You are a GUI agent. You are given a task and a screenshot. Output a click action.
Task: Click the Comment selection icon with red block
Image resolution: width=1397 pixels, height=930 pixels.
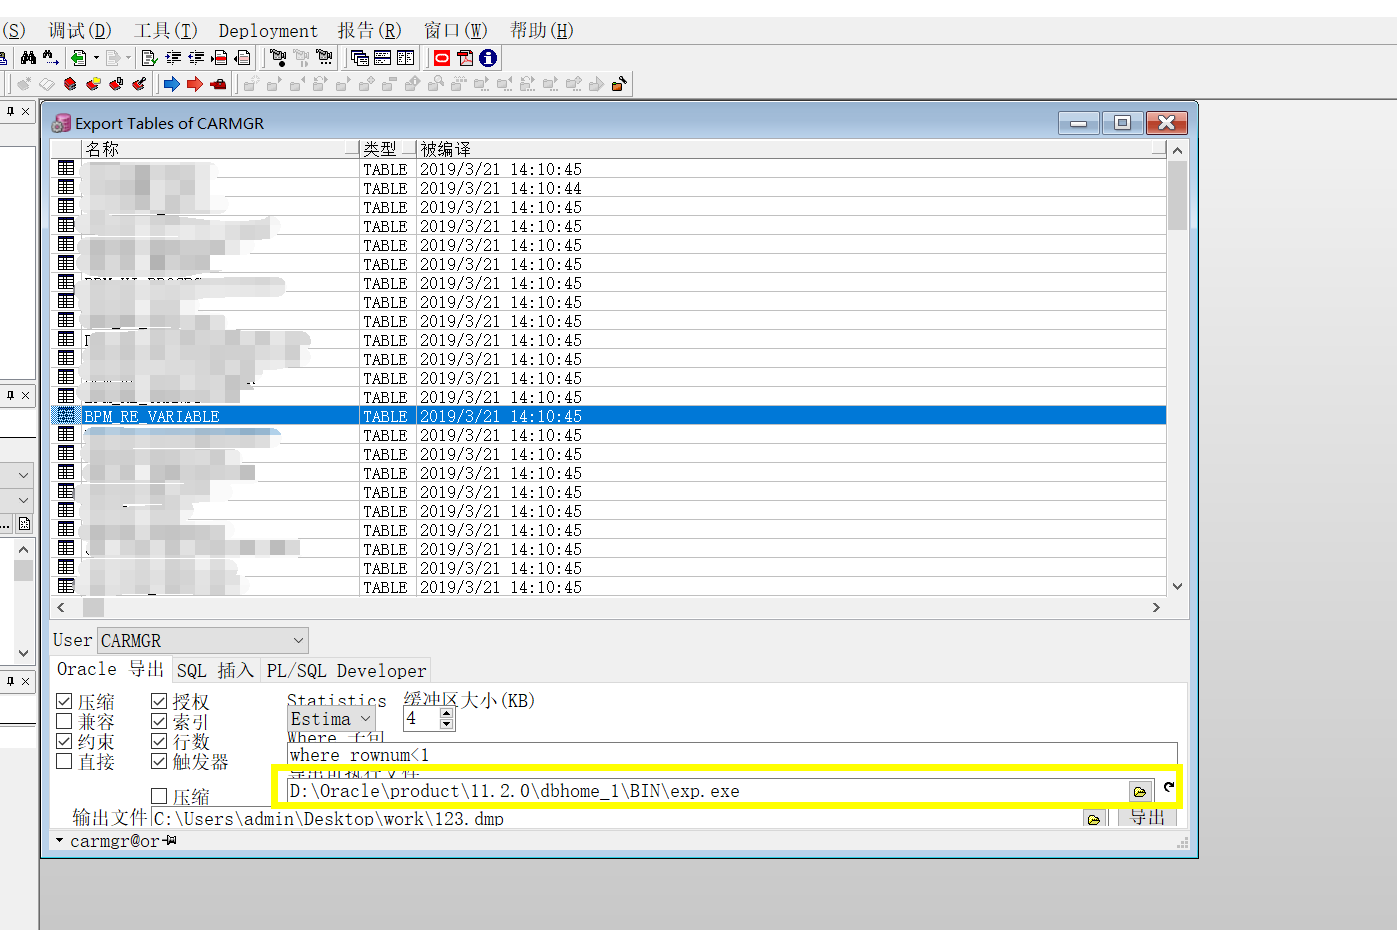[220, 58]
